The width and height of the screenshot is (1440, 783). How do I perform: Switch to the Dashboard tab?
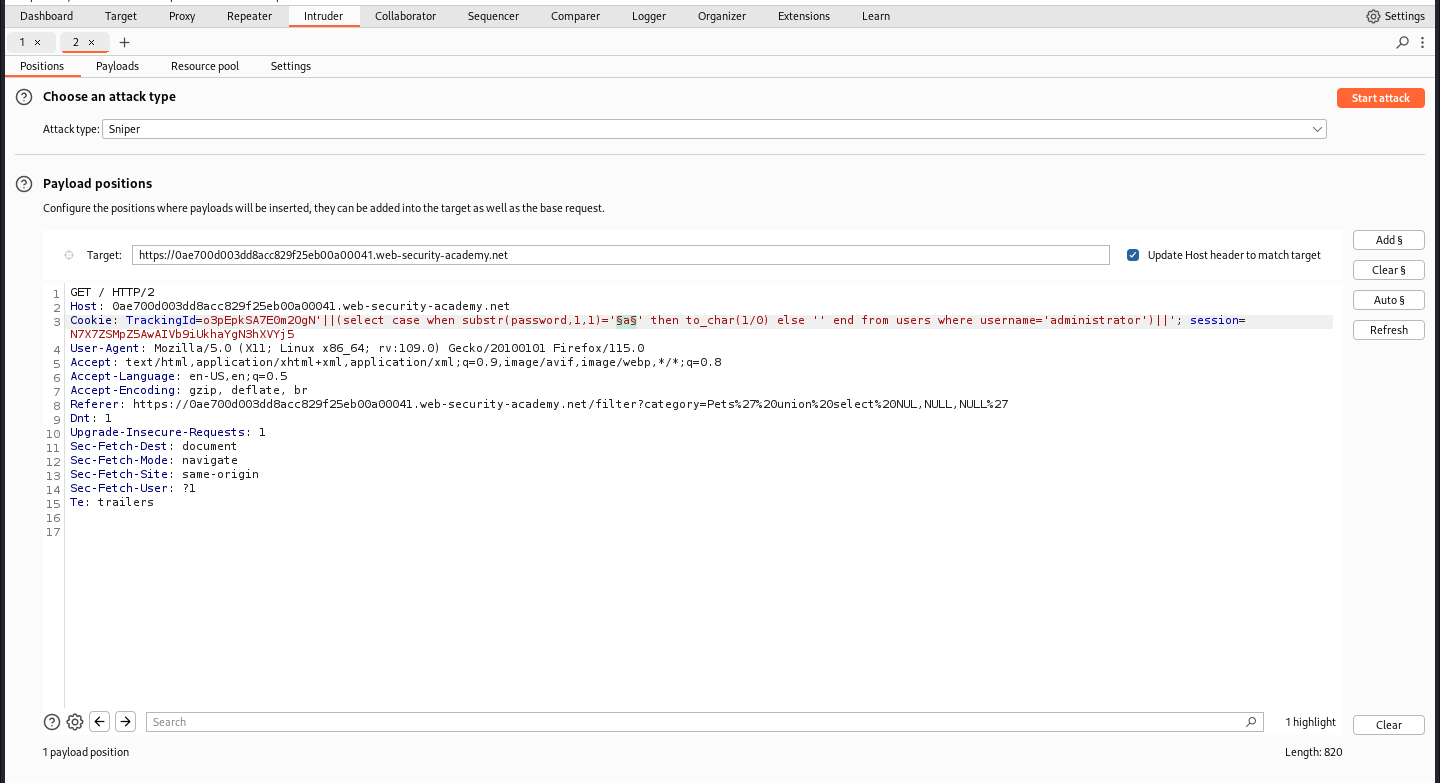click(47, 16)
